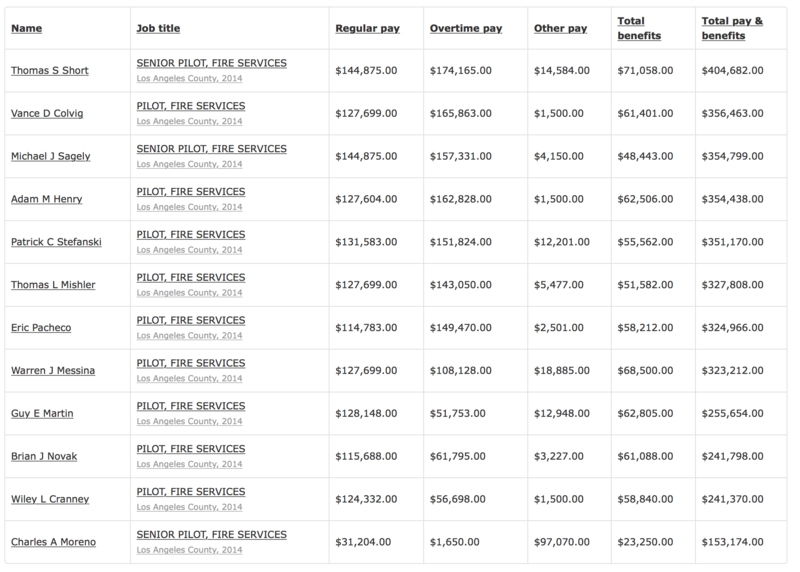Click the Other pay column header
The width and height of the screenshot is (800, 572).
(x=560, y=28)
